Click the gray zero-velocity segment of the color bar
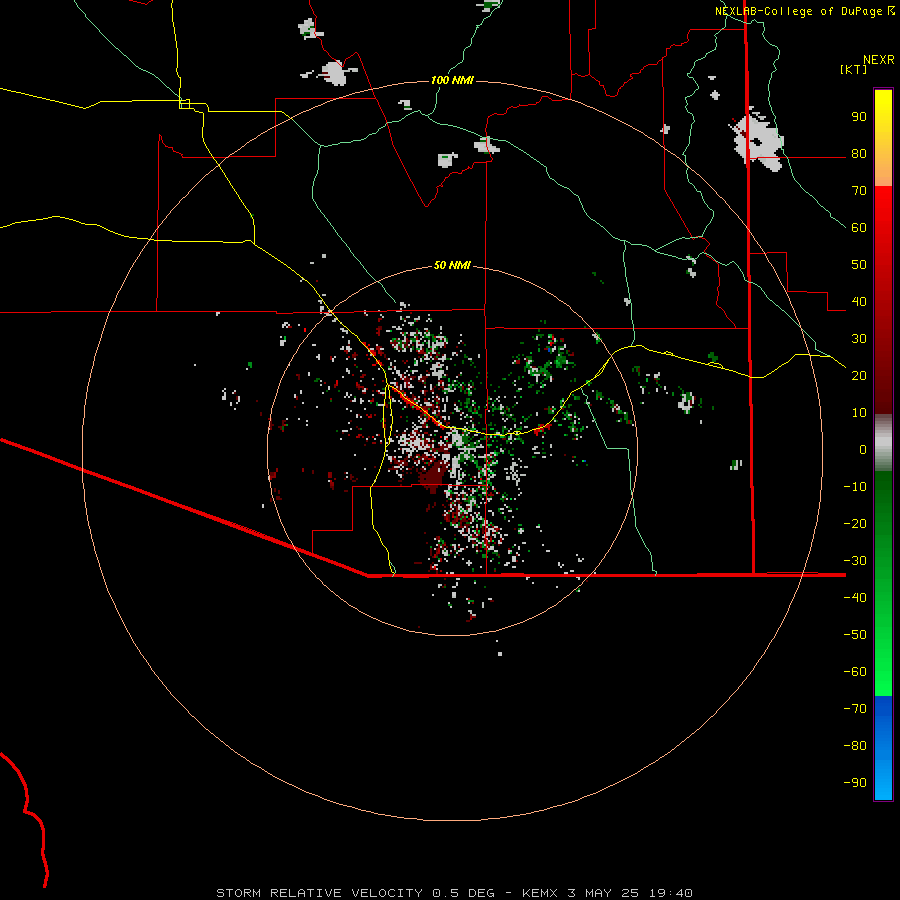The image size is (900, 900). click(x=883, y=443)
